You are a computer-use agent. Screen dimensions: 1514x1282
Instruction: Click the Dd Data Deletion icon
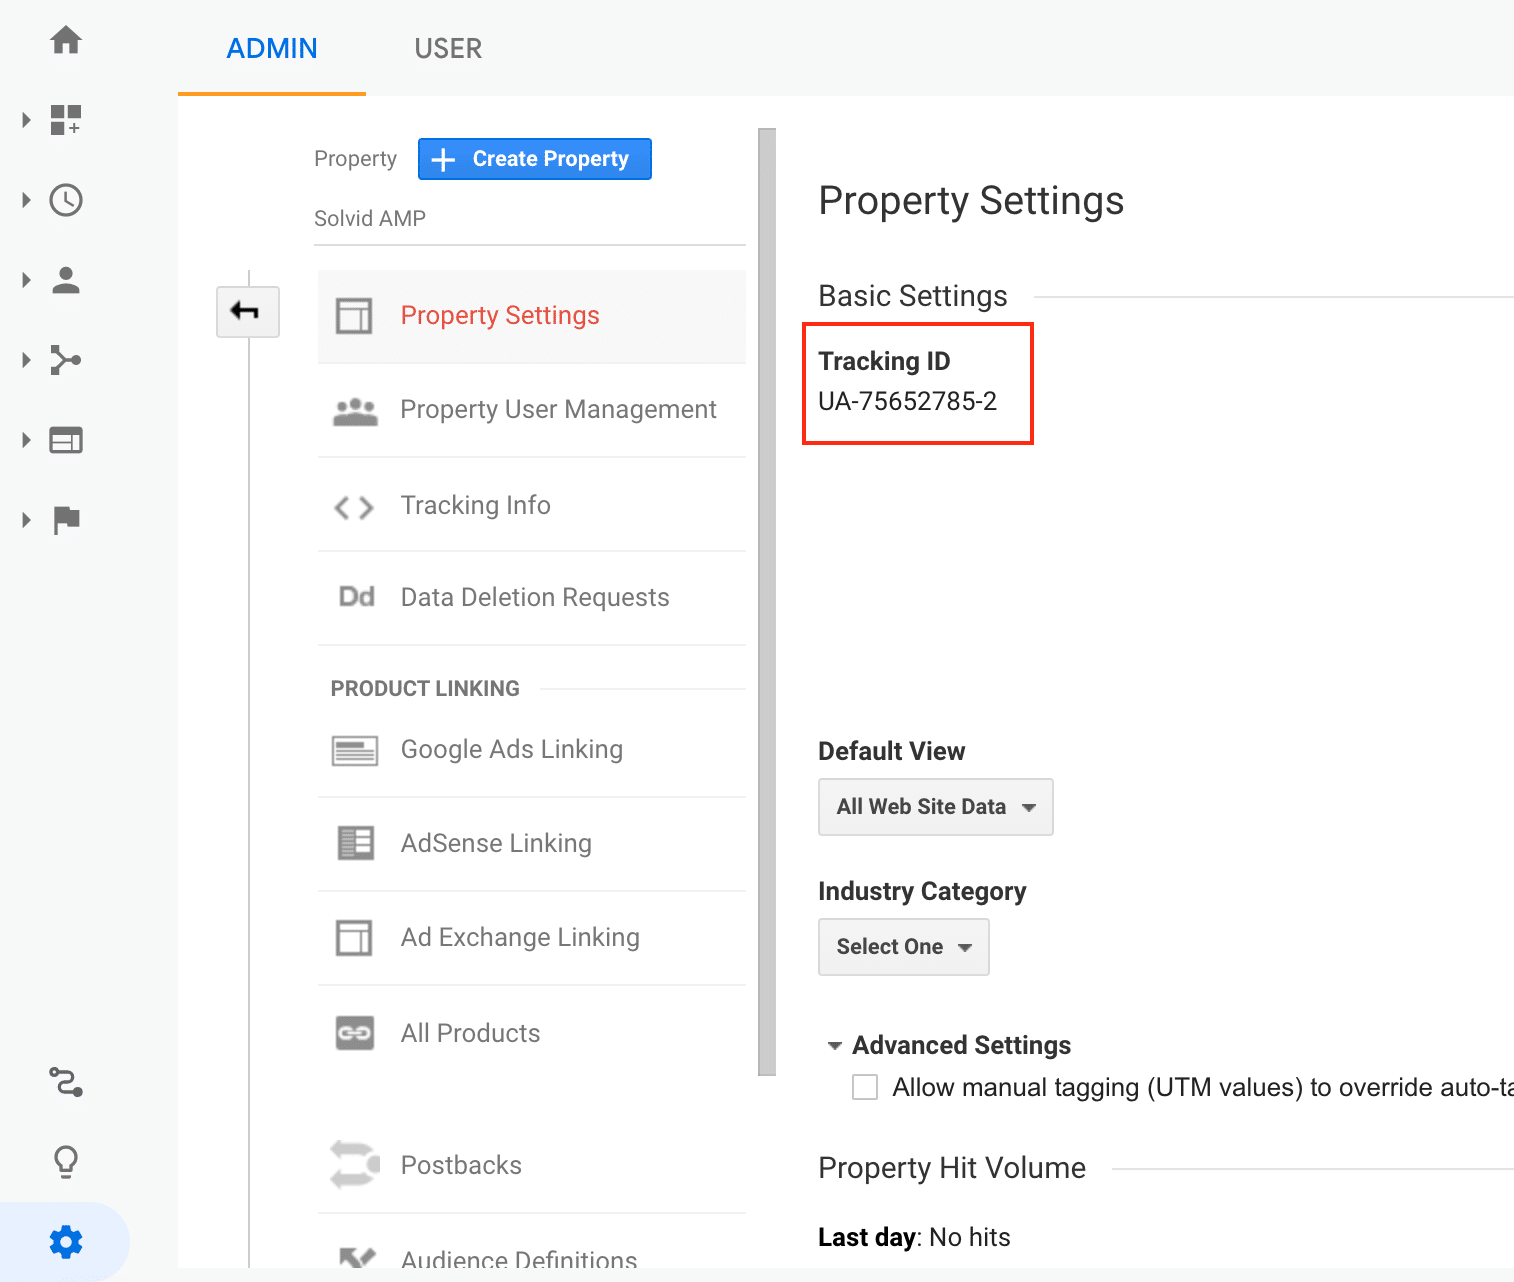click(x=356, y=597)
